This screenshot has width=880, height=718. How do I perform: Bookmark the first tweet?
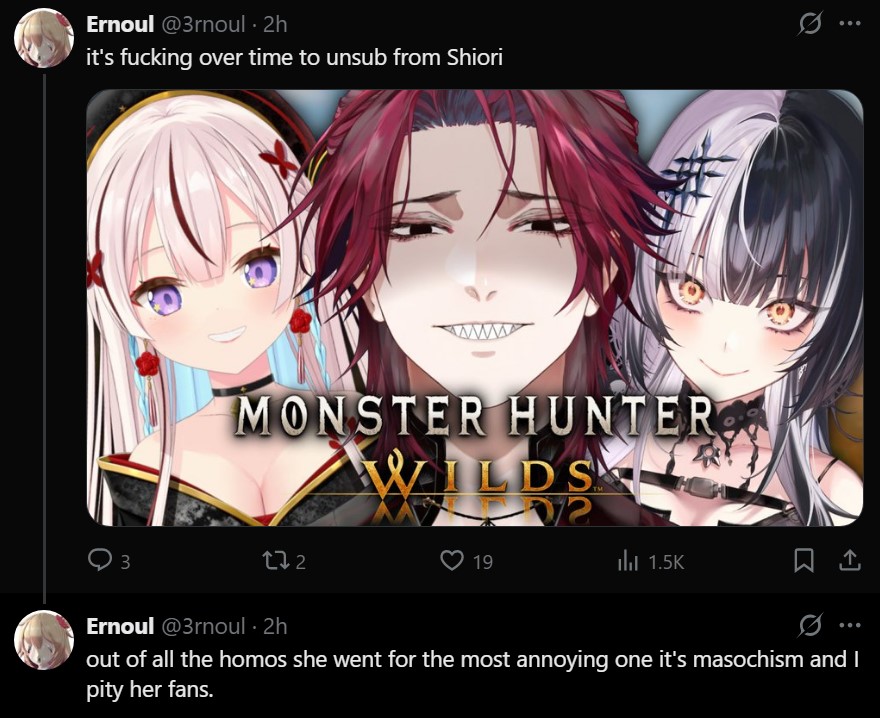coord(804,560)
